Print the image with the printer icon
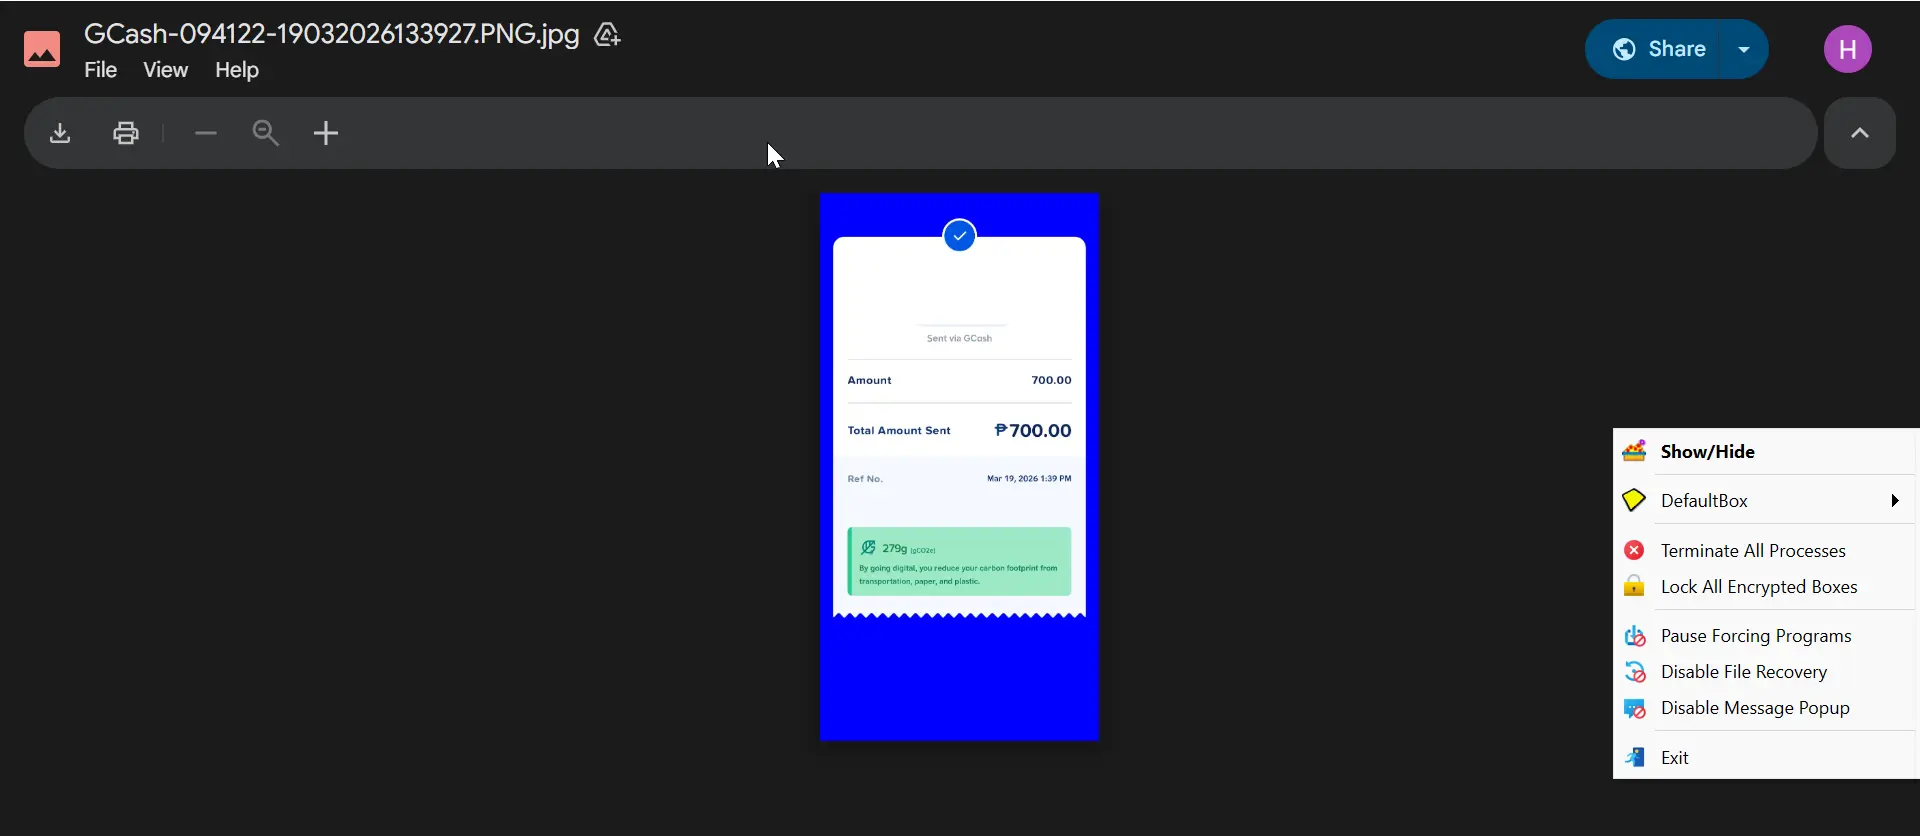 point(126,133)
